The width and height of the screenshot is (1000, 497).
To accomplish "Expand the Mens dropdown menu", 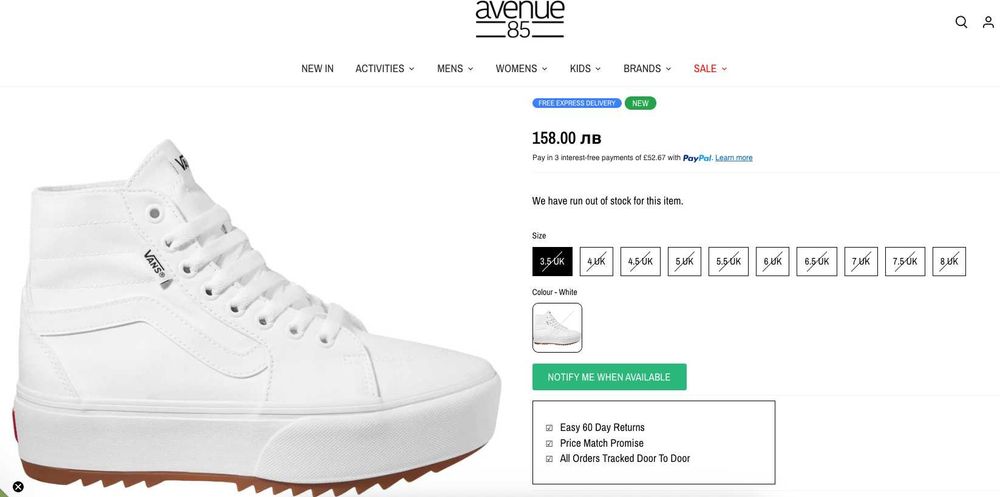I will click(455, 69).
